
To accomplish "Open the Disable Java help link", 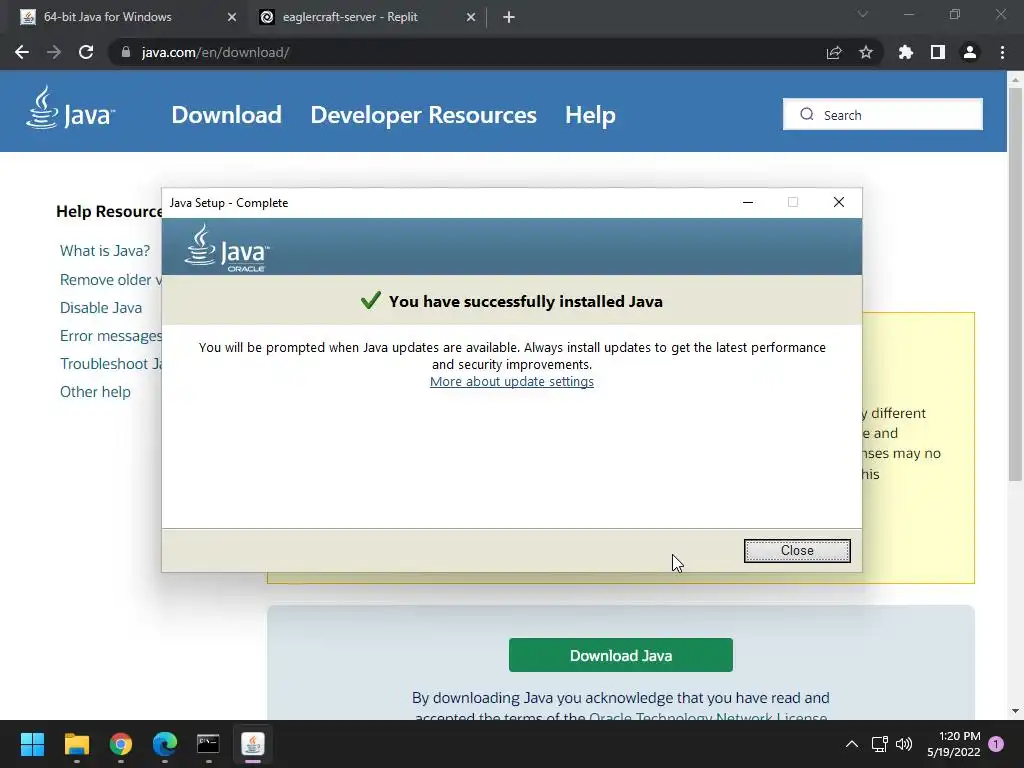I will (x=101, y=308).
